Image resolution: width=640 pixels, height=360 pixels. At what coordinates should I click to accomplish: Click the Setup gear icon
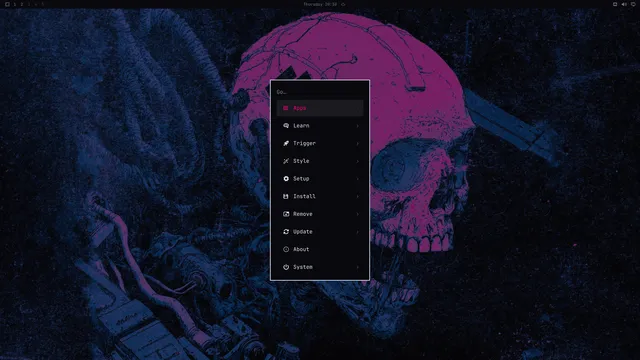pos(286,179)
